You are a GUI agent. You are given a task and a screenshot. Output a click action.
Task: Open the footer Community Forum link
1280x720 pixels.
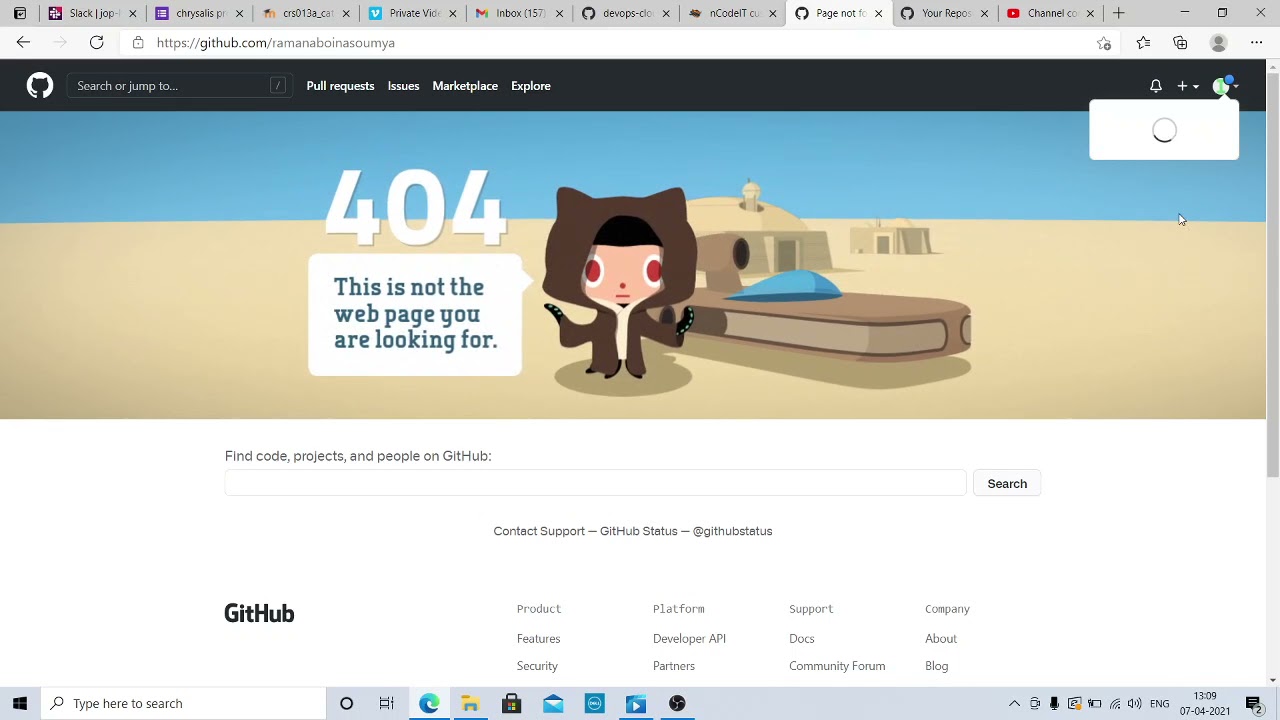point(837,666)
